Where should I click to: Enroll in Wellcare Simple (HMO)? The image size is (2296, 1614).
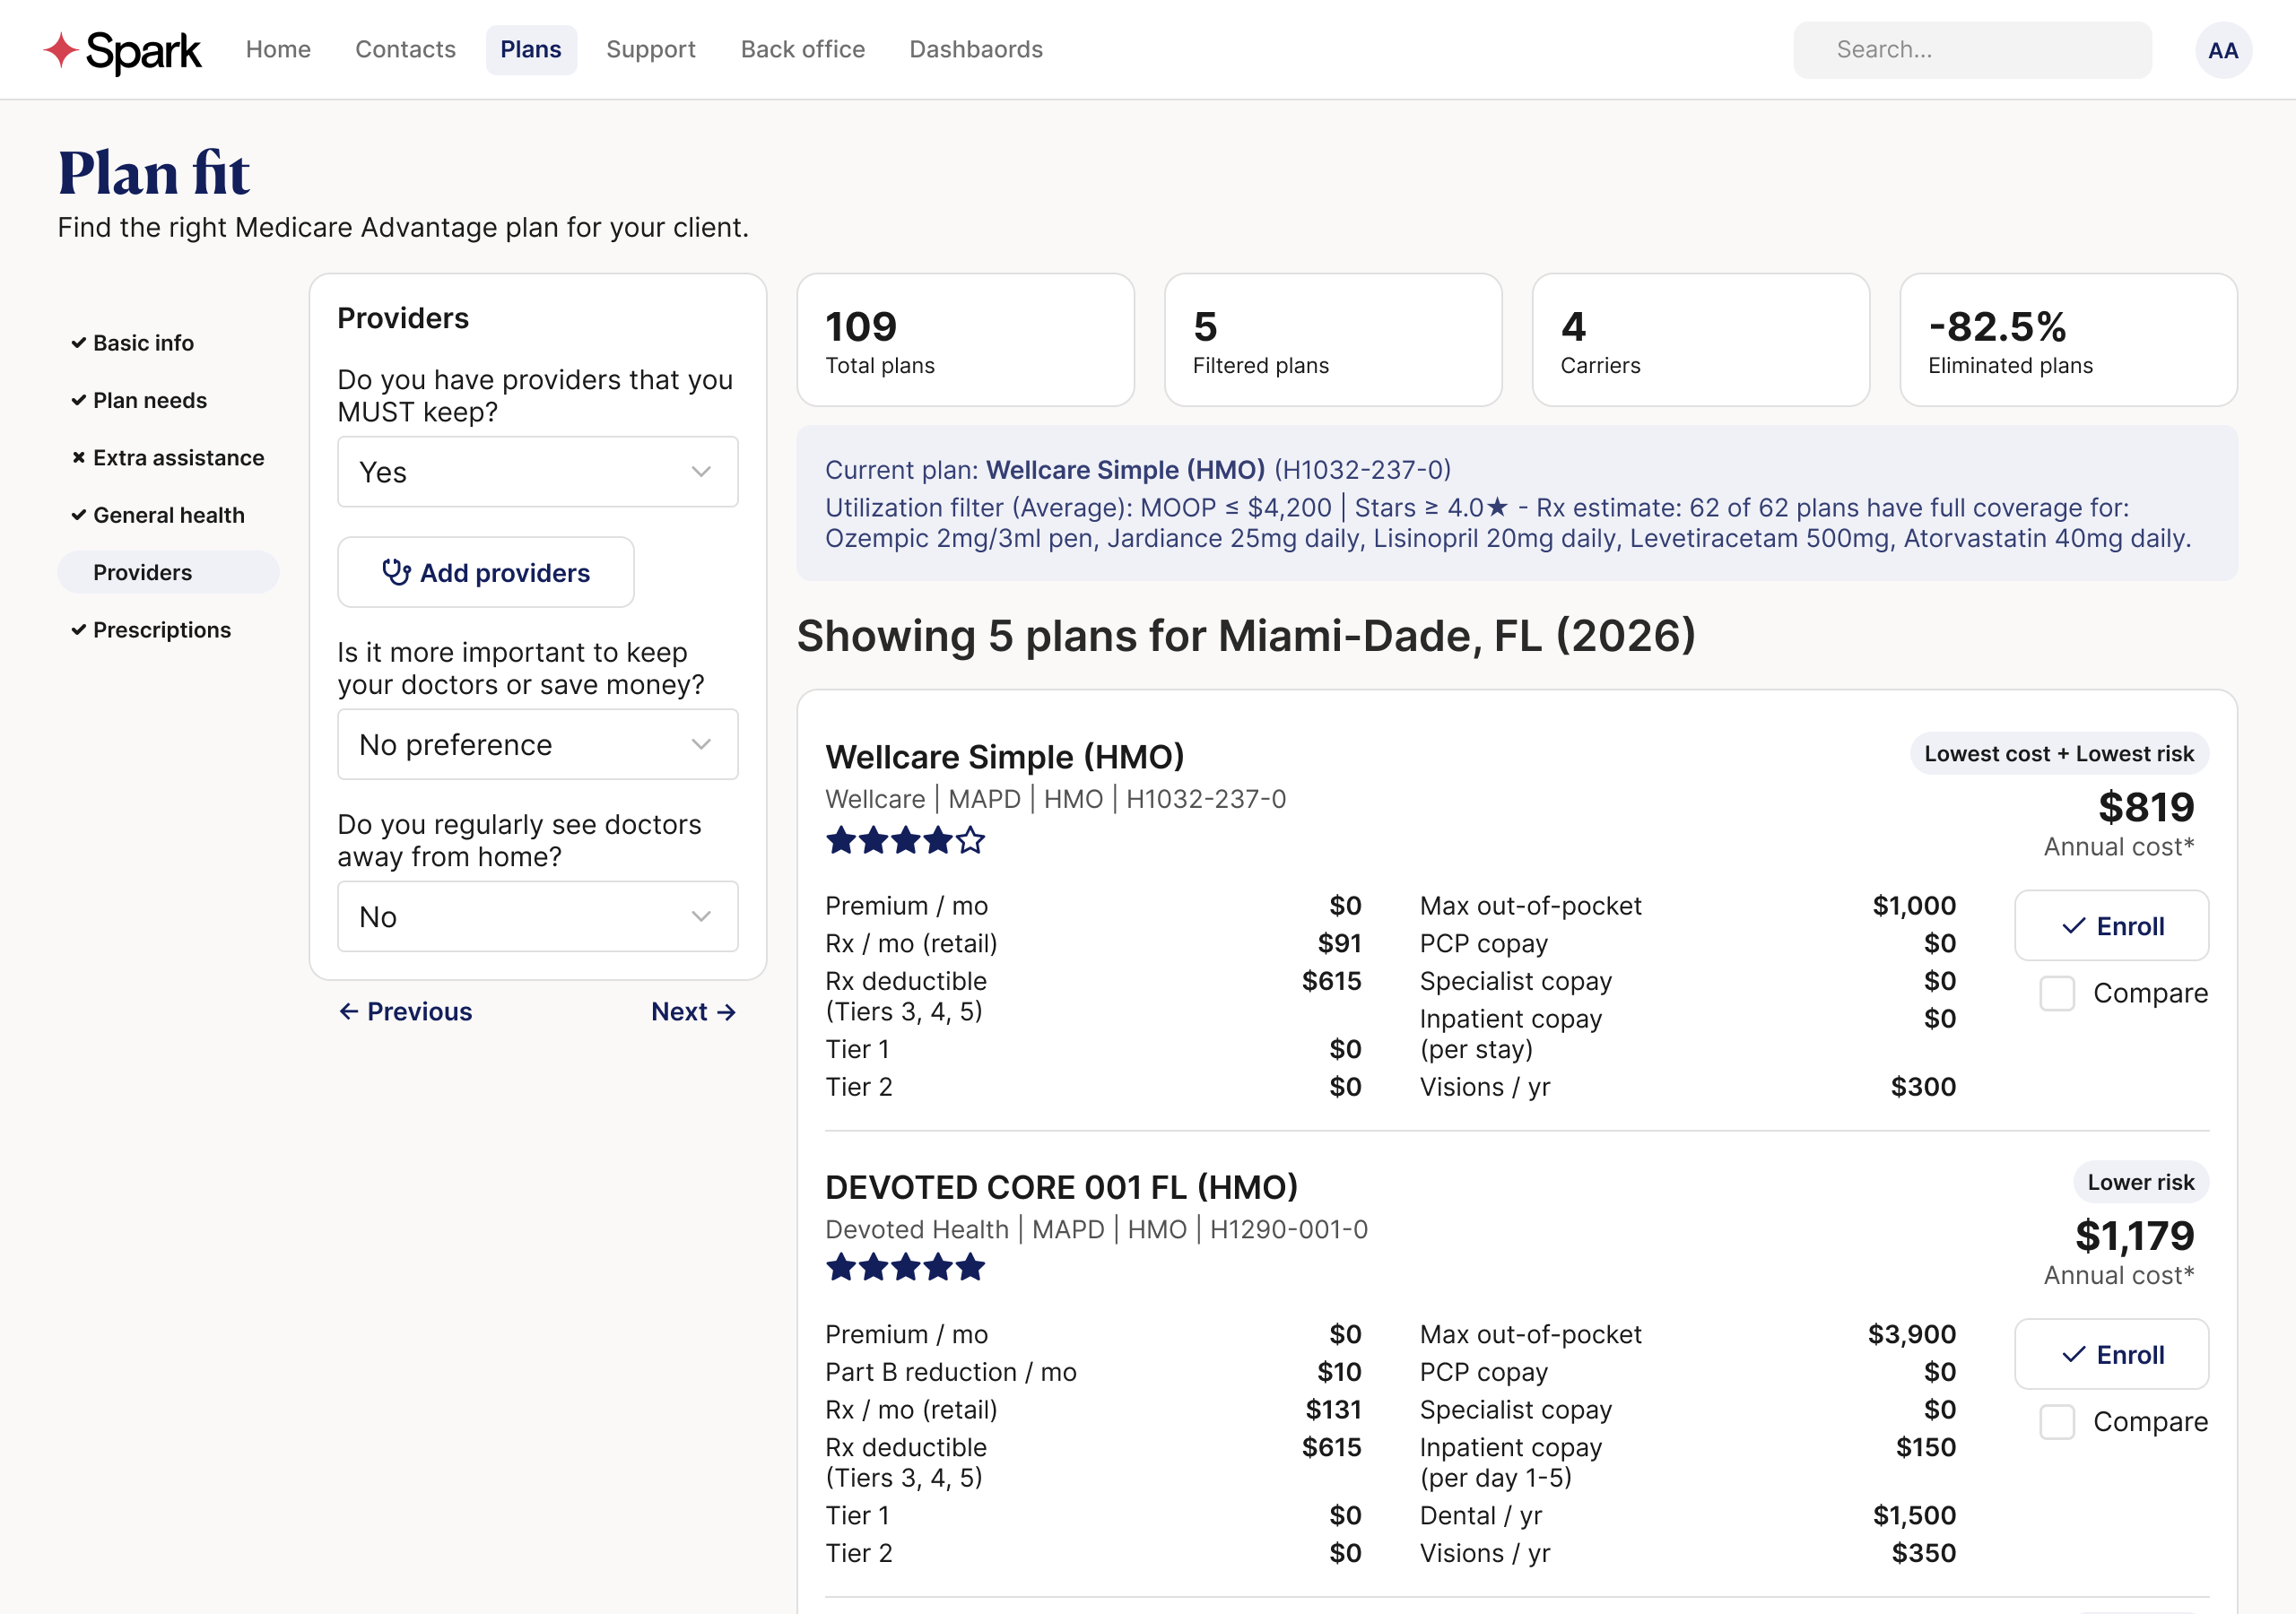2111,926
